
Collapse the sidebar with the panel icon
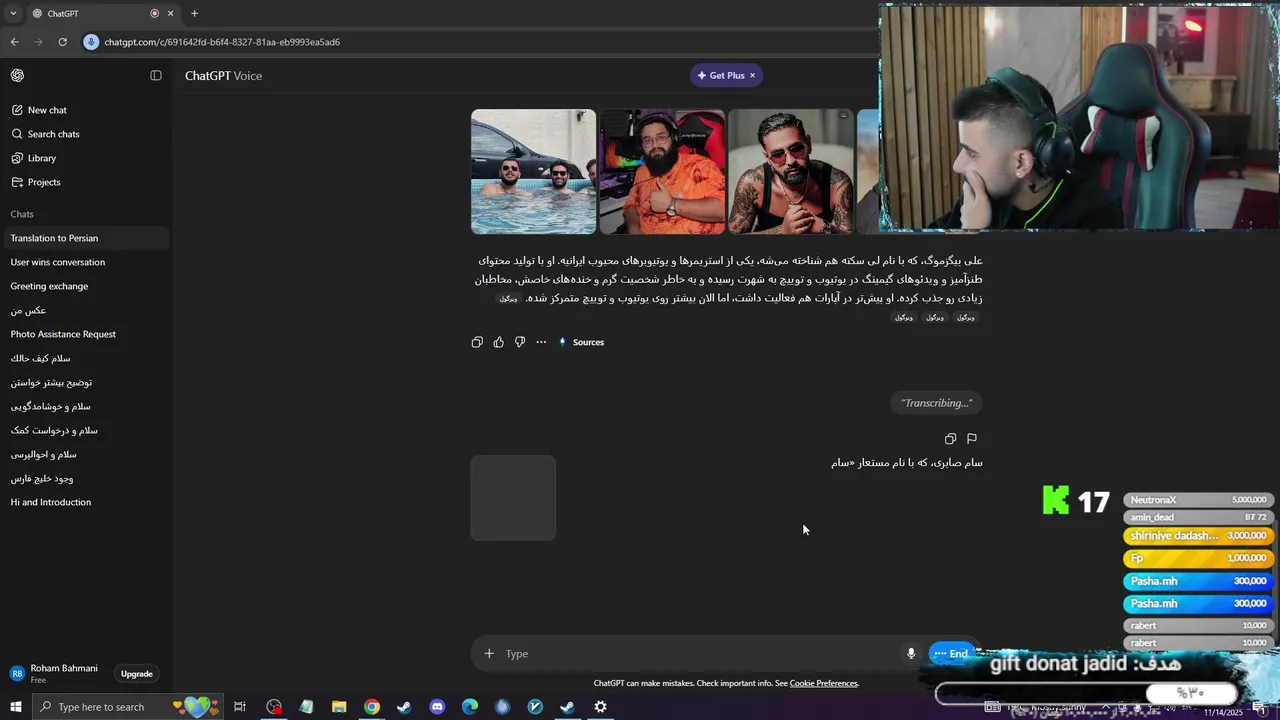[x=156, y=76]
